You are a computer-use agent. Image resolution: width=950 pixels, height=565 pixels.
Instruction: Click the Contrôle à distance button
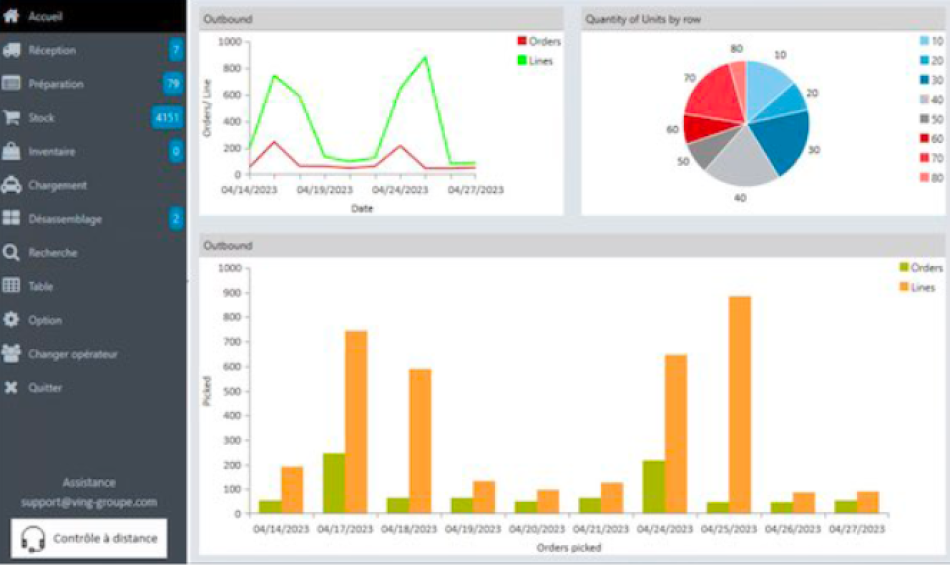pyautogui.click(x=89, y=538)
